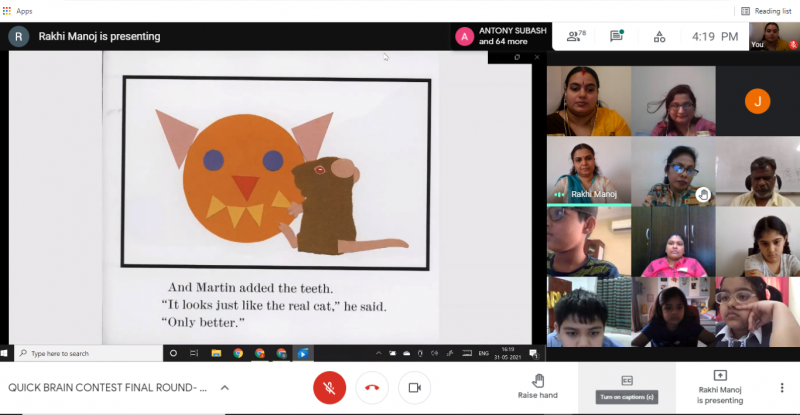Unmute the microphone with red mic button
The width and height of the screenshot is (800, 415).
tap(329, 387)
